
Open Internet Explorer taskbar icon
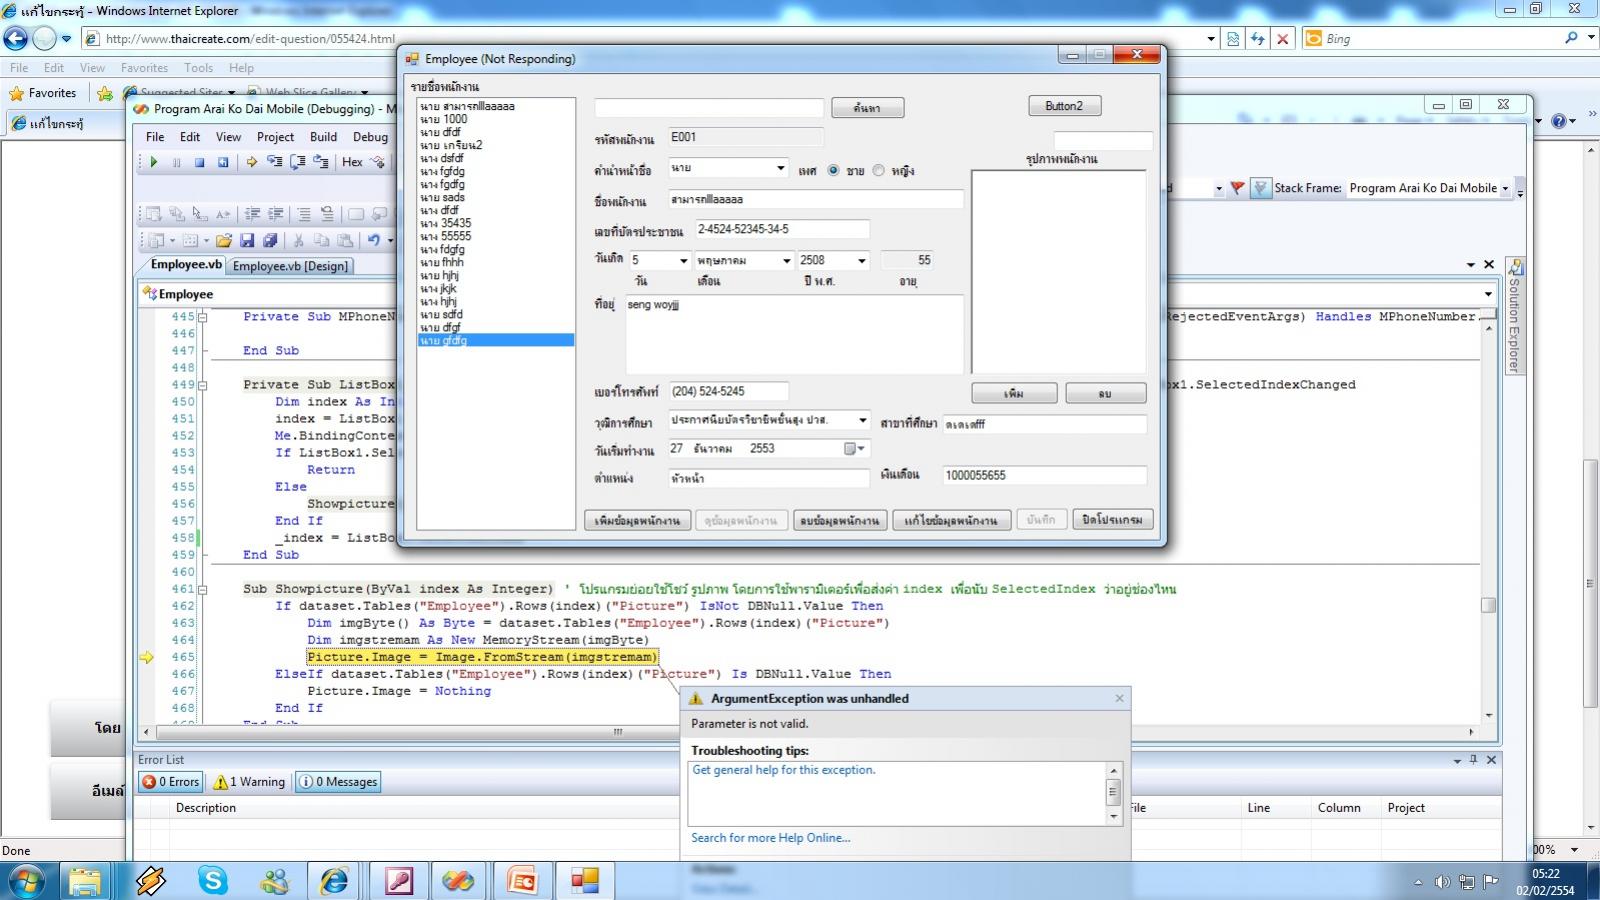pos(335,881)
